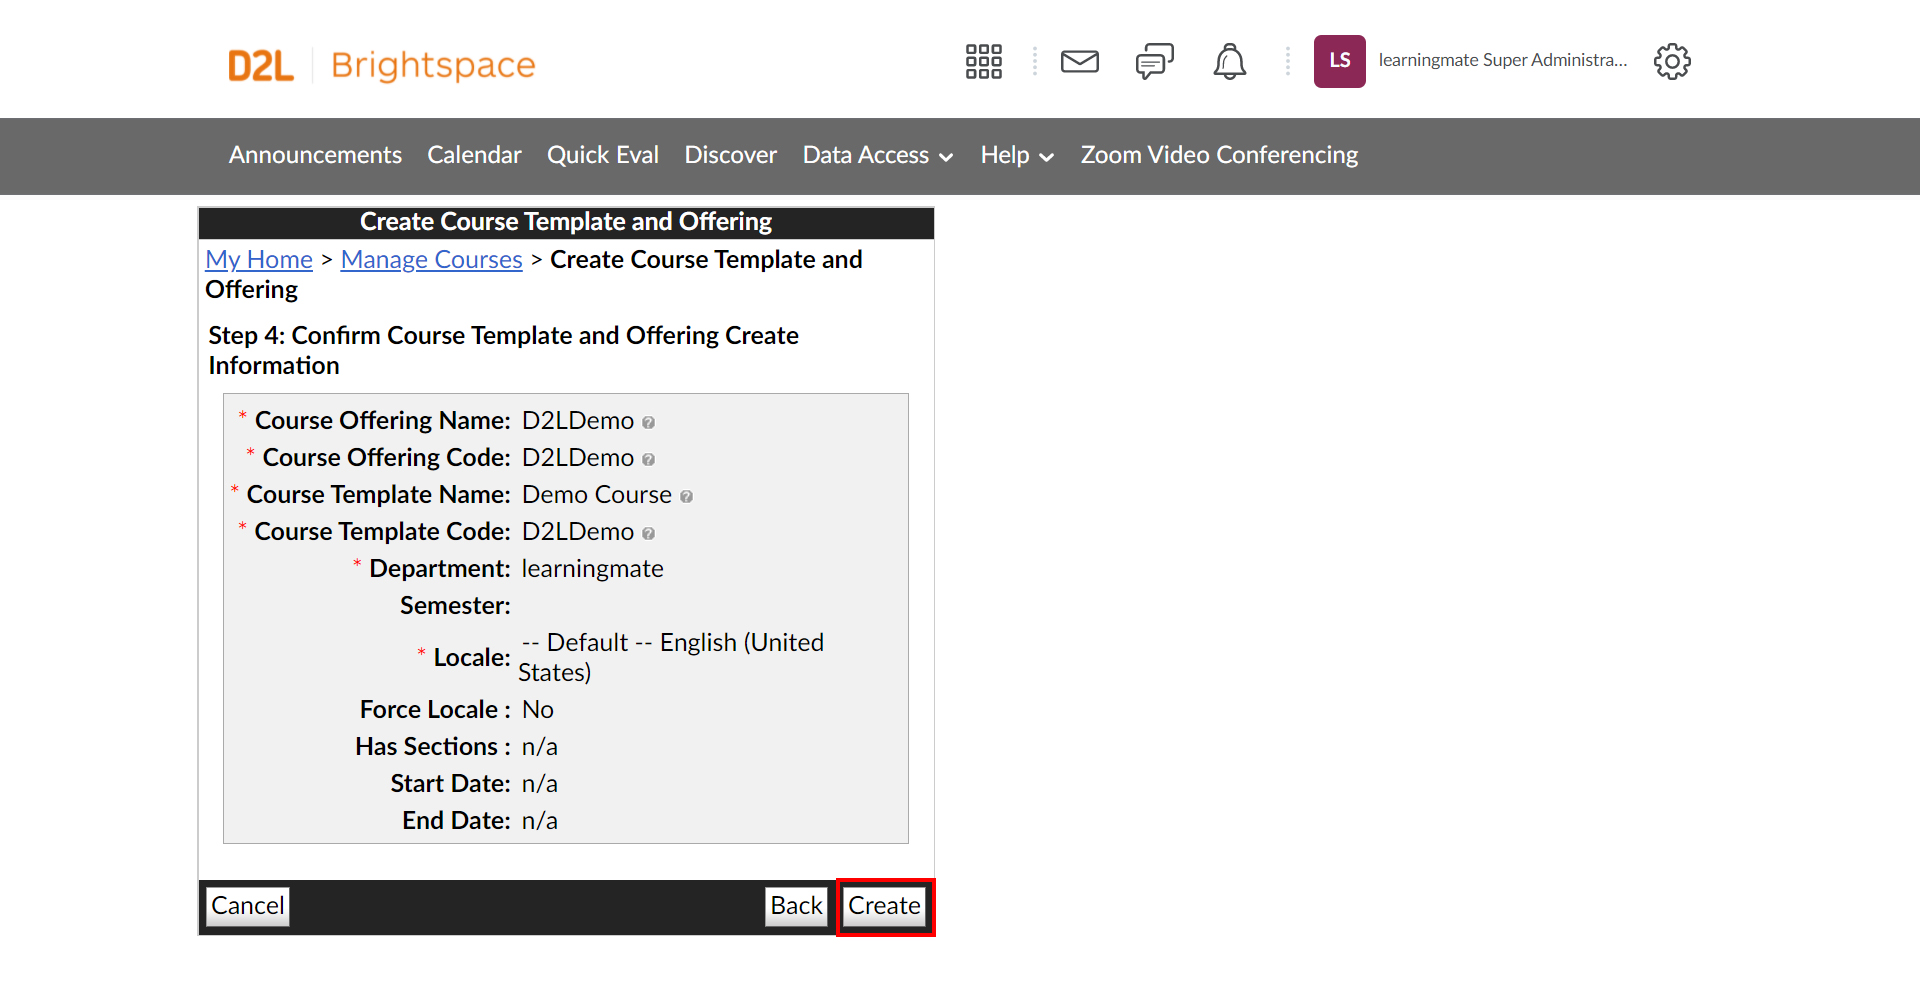
Task: Click the Cancel button
Action: pos(248,906)
